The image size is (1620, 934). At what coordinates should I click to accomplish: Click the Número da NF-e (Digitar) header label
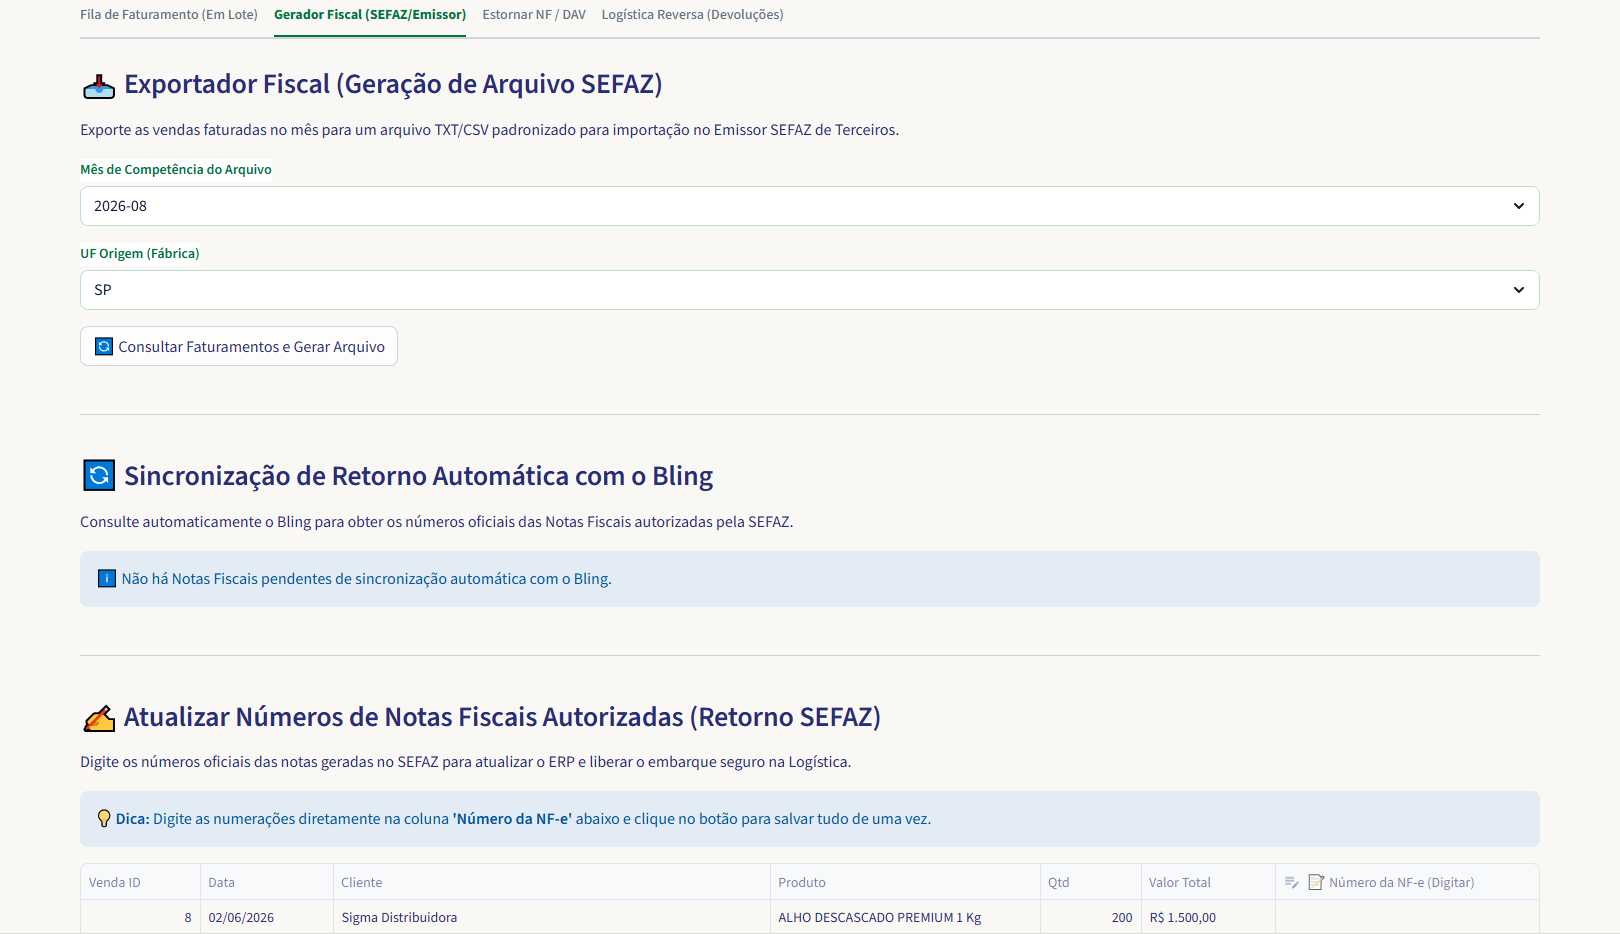coord(1401,883)
